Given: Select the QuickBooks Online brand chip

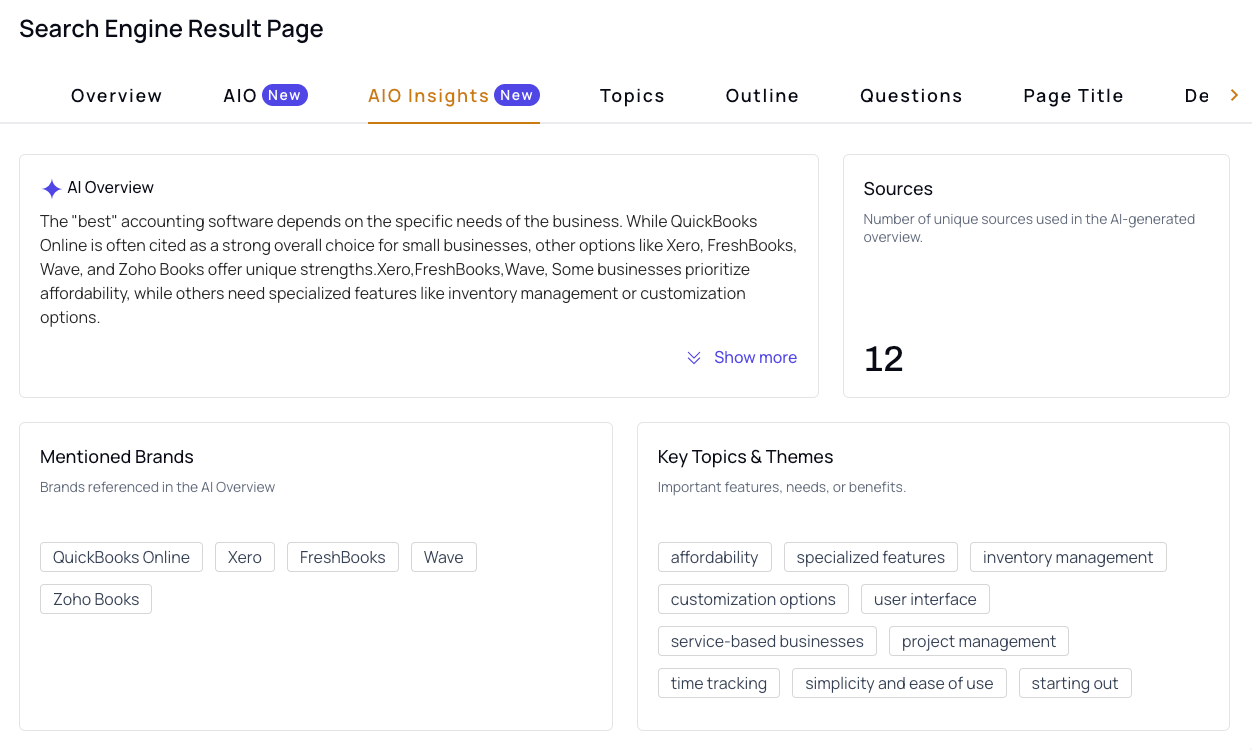Looking at the screenshot, I should [121, 557].
